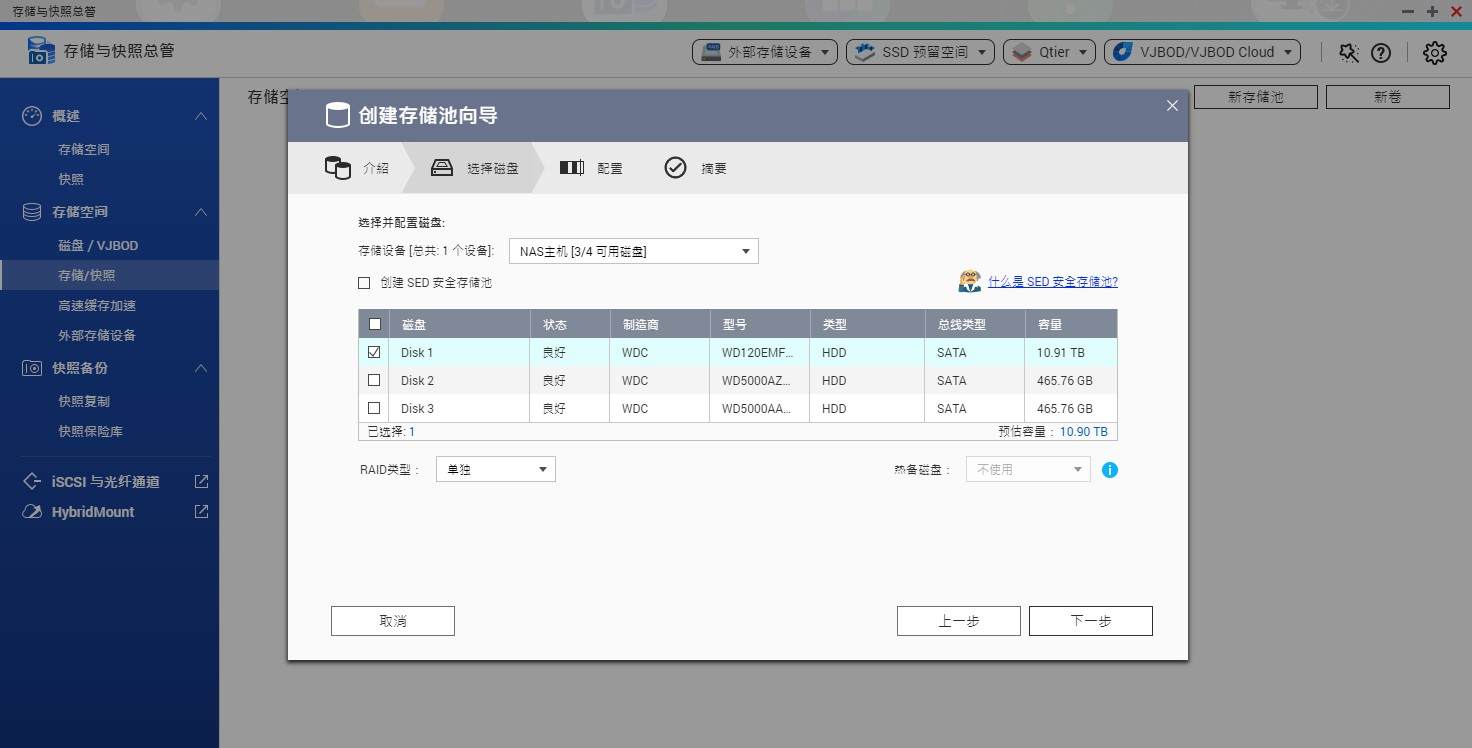Open the storage device dropdown showing NAS主机
Viewport: 1472px width, 748px height.
[x=633, y=251]
